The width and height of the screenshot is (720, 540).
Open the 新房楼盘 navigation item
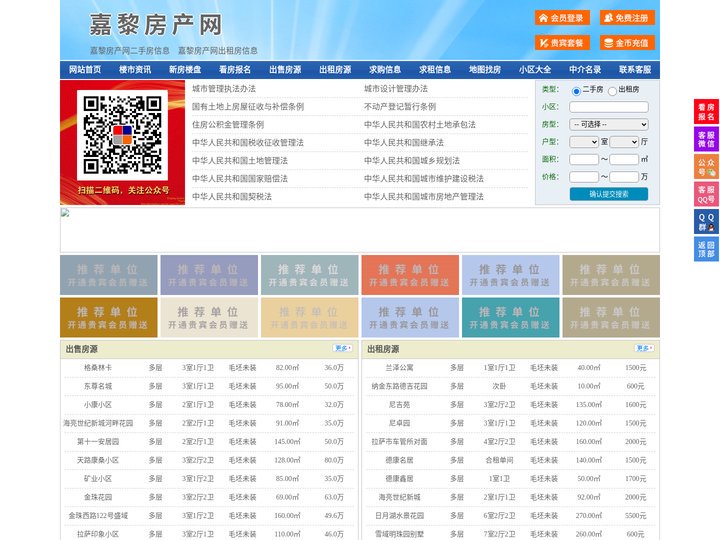(x=185, y=70)
